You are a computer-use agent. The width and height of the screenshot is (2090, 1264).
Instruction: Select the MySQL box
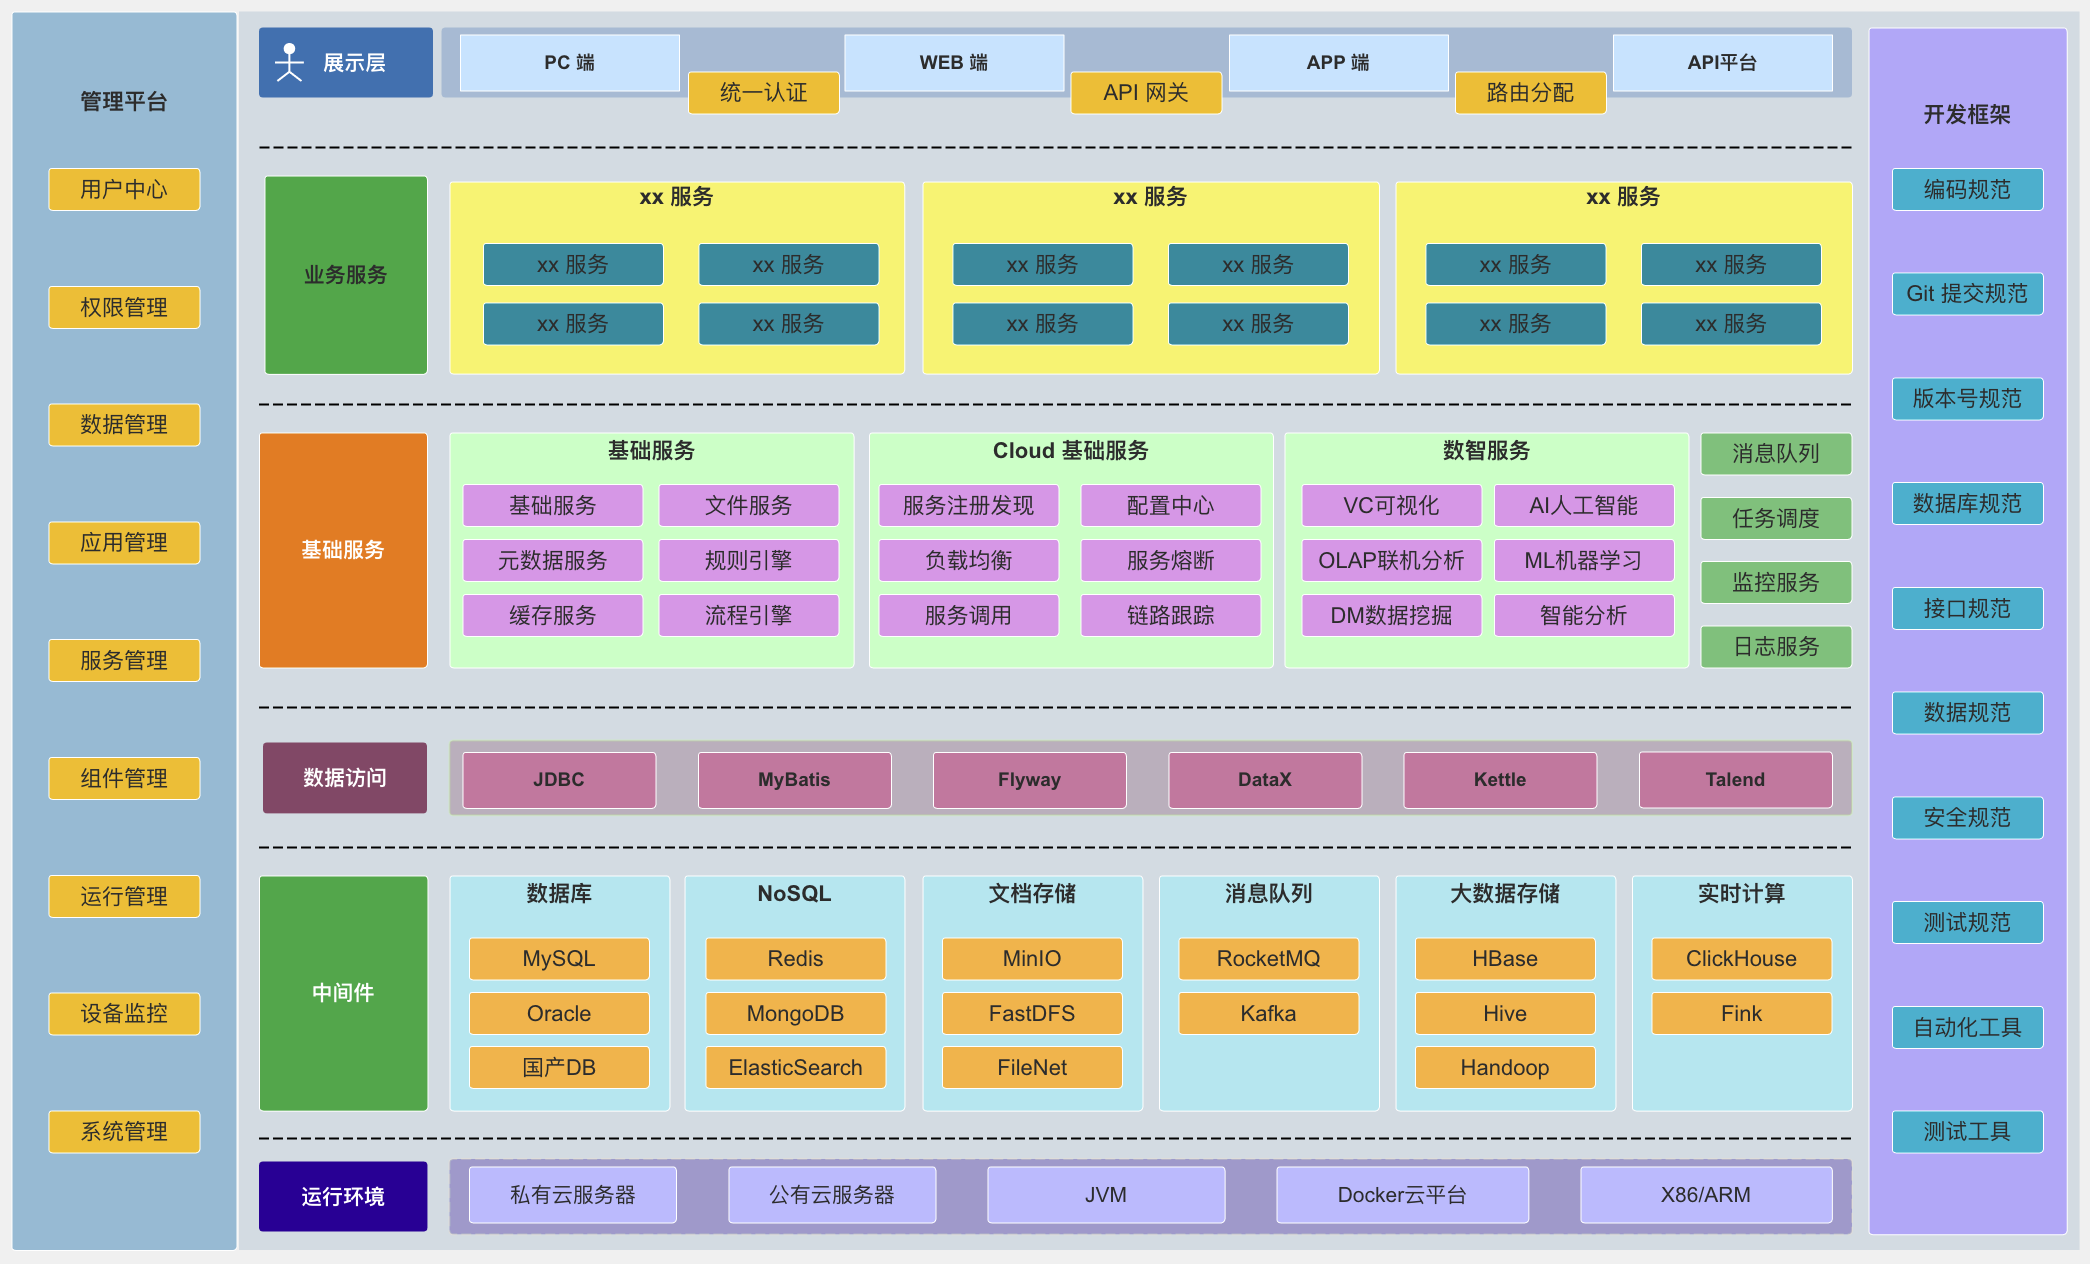pos(559,959)
